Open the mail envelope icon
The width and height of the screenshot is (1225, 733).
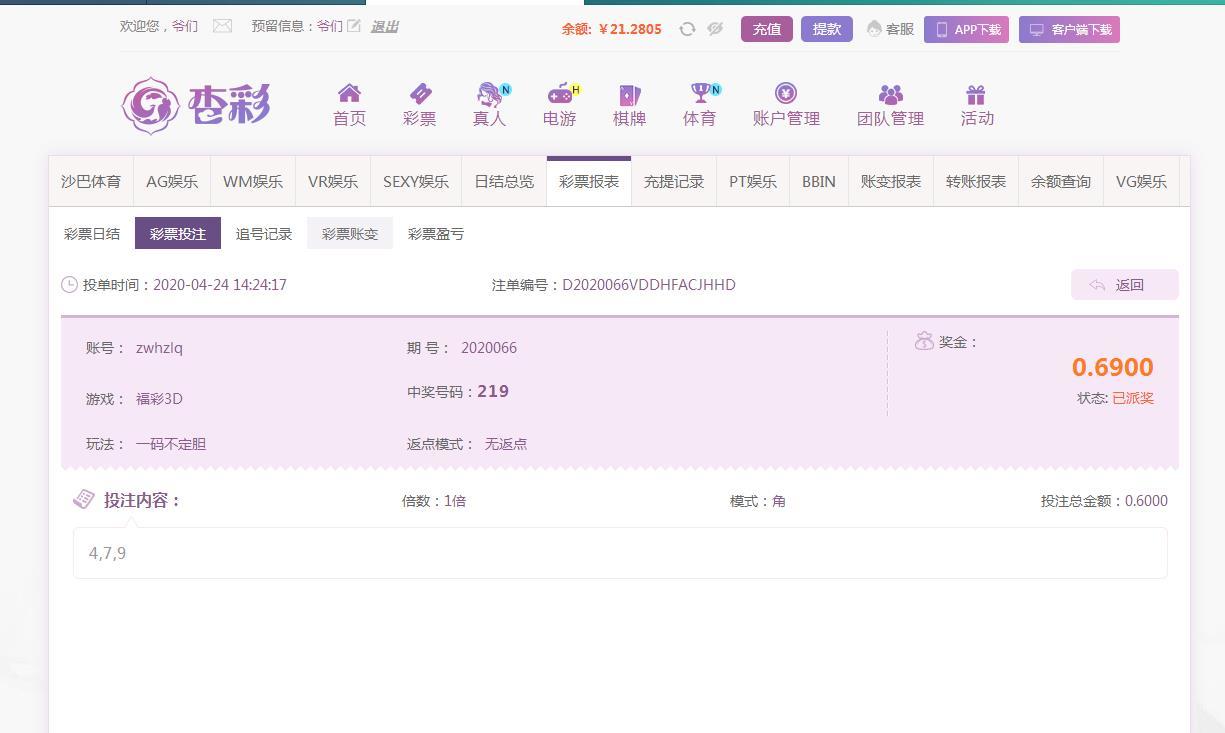pos(222,26)
